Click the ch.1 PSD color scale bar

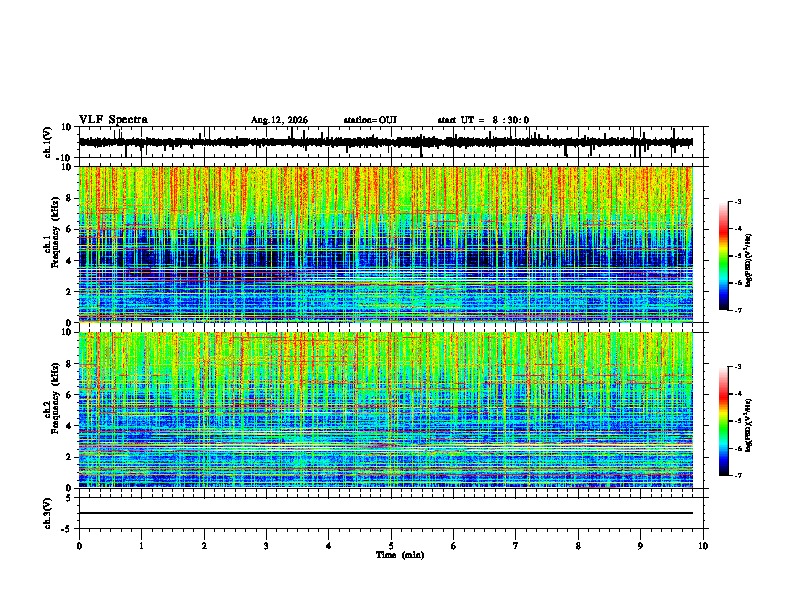coord(724,256)
